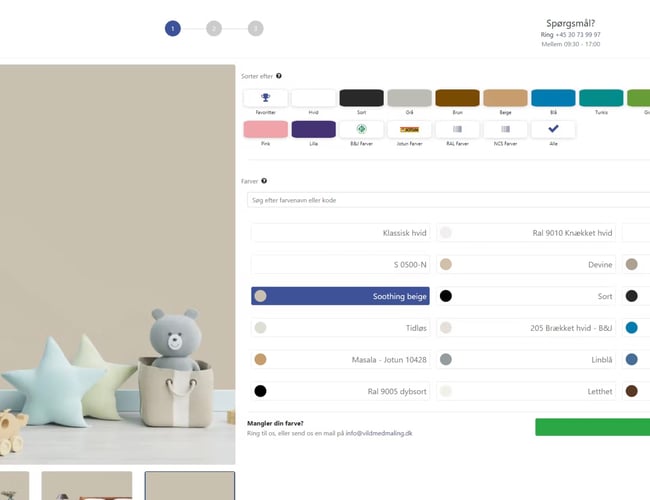Filter by Jotun Farver logo
This screenshot has width=650, height=500.
coord(409,129)
